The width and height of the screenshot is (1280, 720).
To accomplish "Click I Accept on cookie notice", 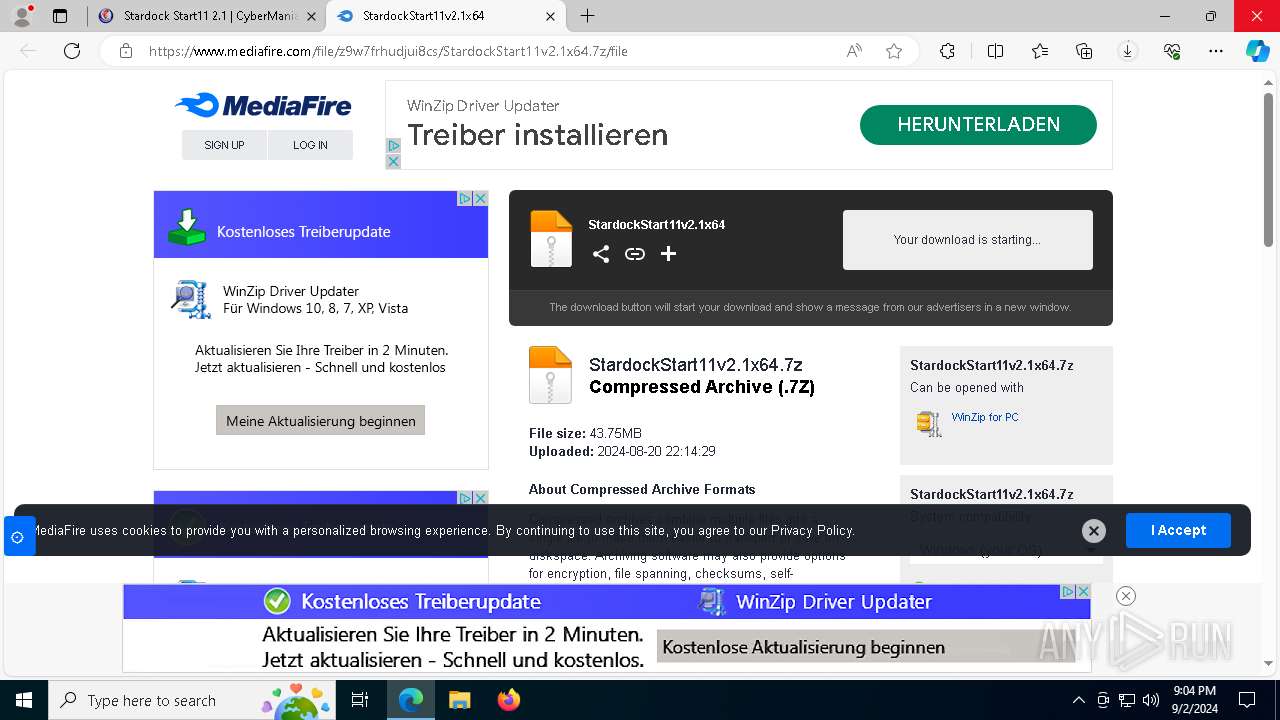I will pos(1178,530).
